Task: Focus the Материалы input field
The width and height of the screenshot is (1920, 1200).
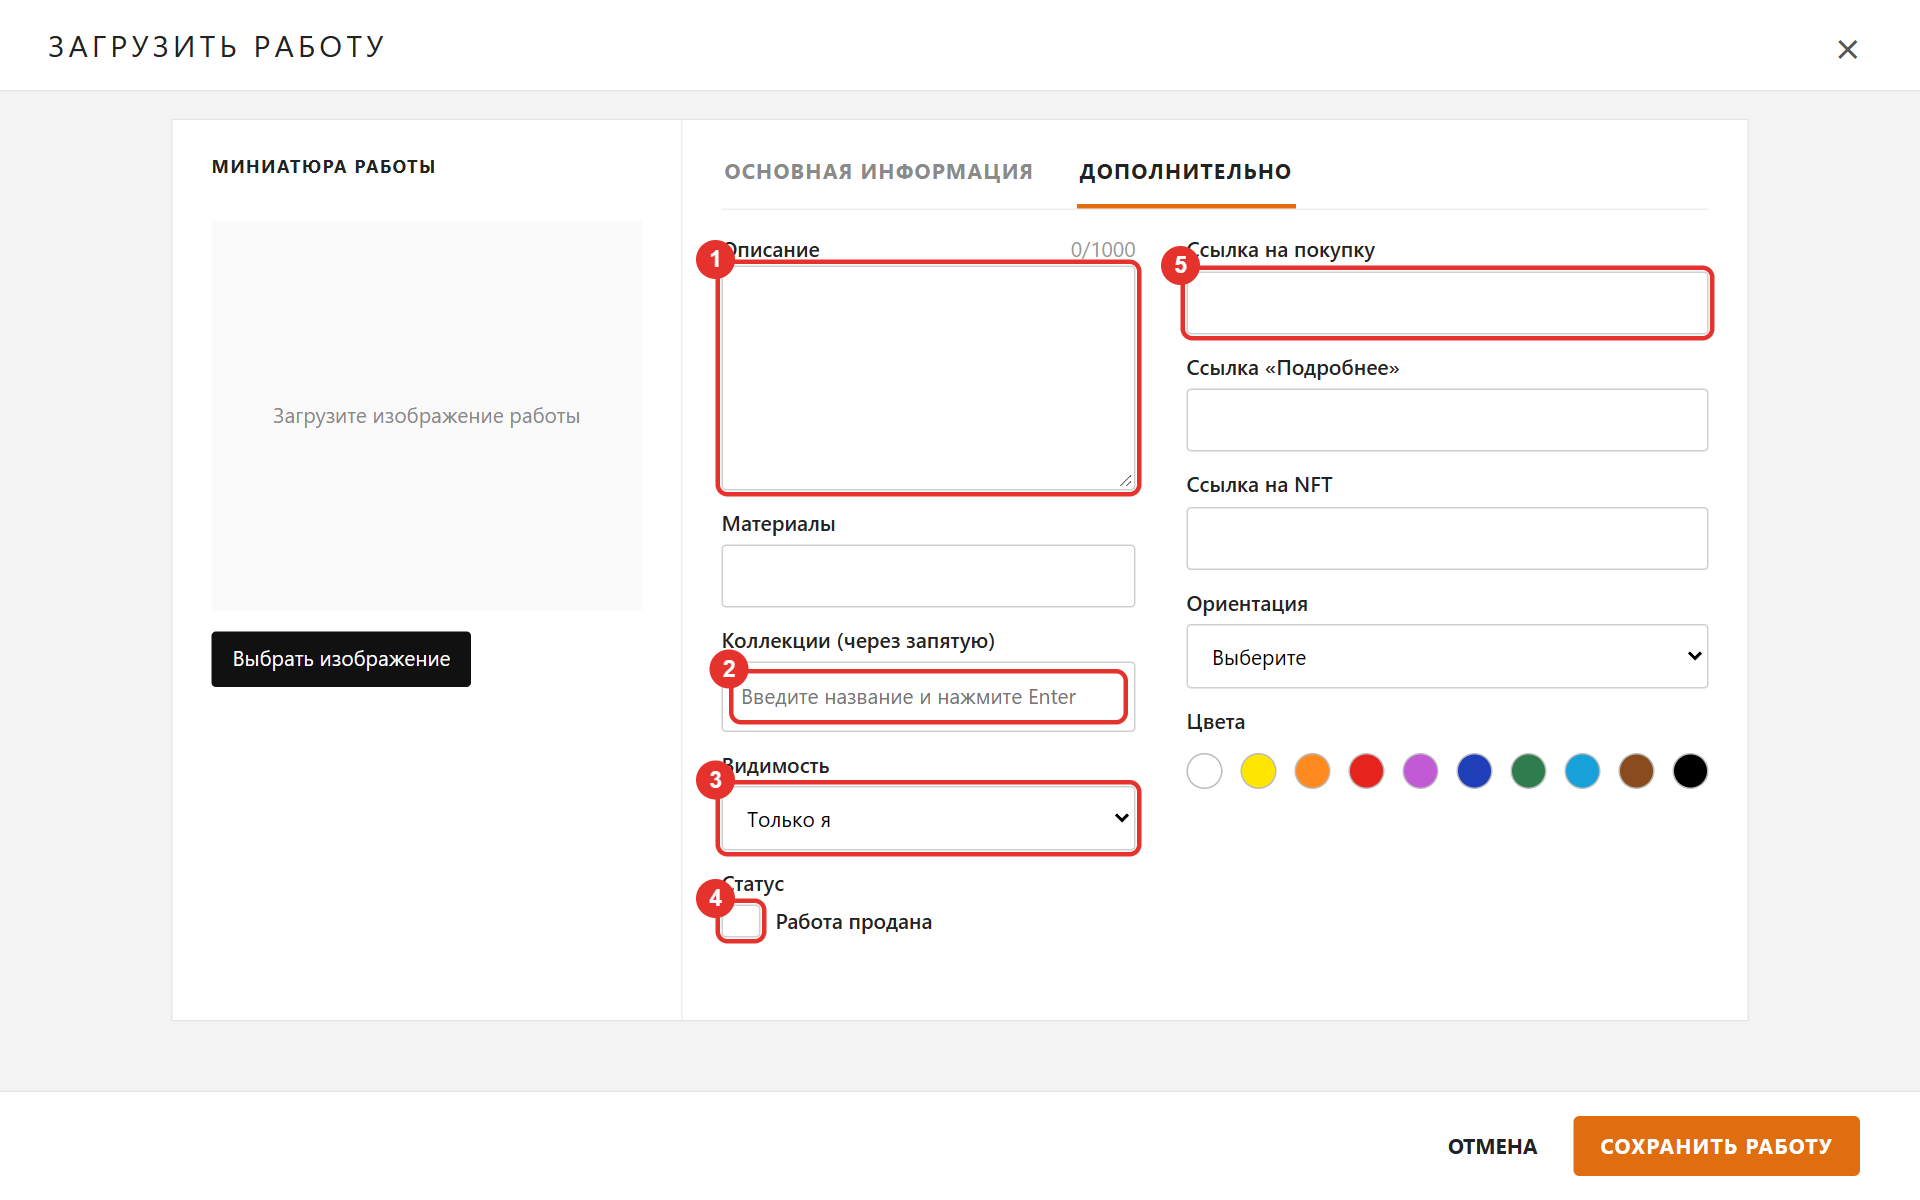Action: click(x=928, y=576)
